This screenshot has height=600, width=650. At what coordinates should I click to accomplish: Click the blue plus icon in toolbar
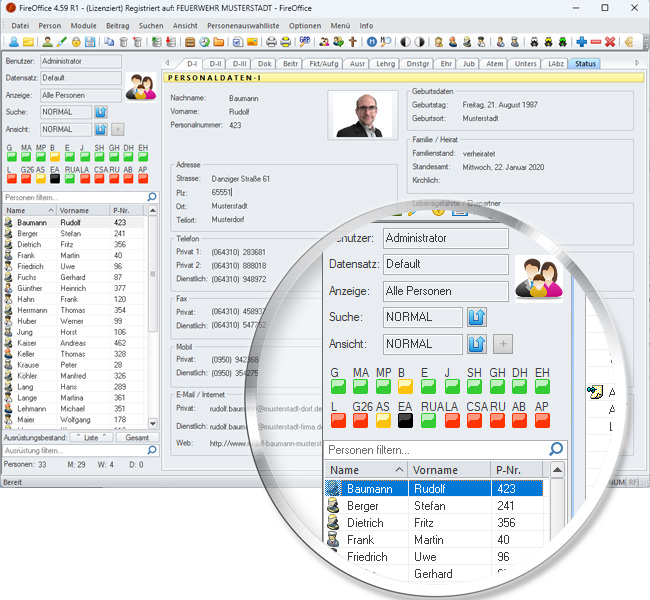click(582, 42)
